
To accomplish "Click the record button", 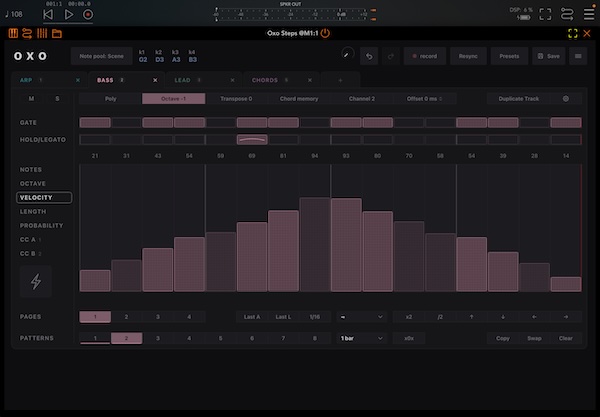I will pos(425,56).
